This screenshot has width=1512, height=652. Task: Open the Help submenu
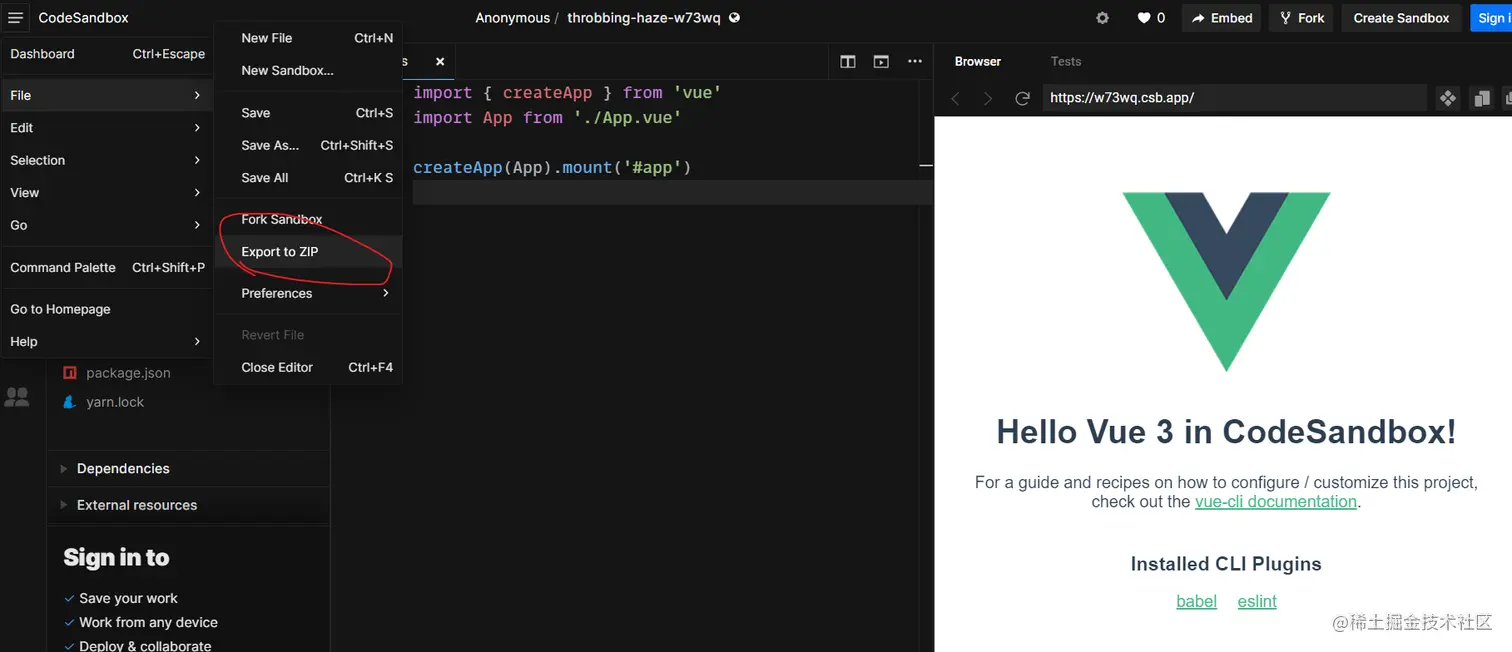point(106,341)
